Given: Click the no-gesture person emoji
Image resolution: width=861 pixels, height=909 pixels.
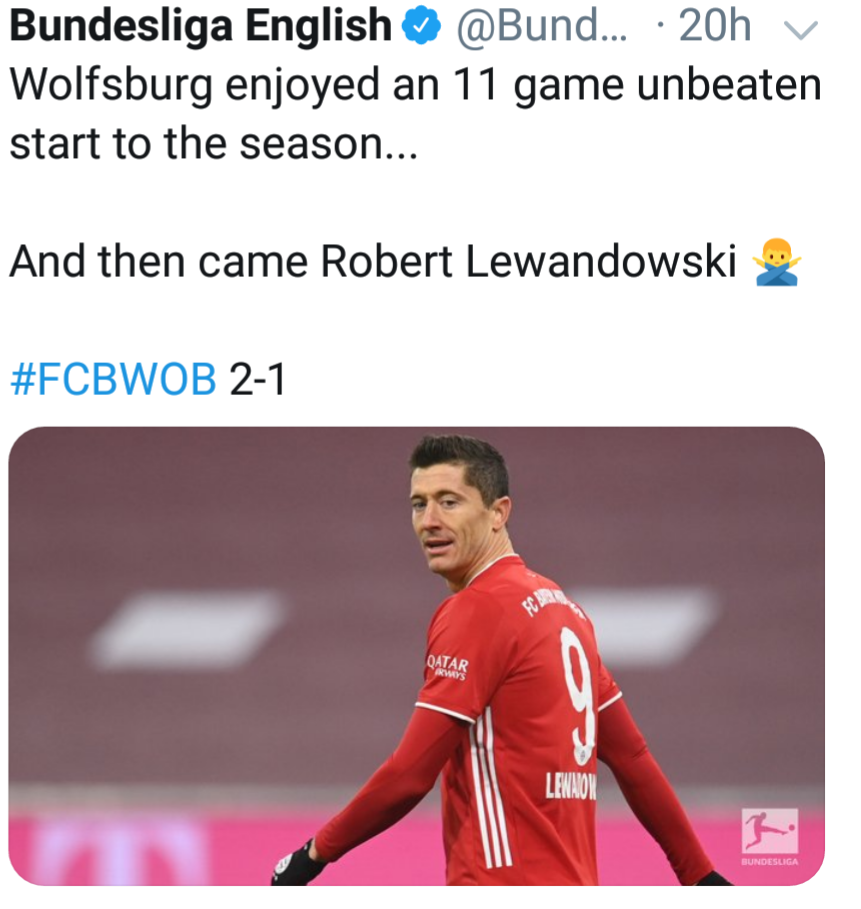Looking at the screenshot, I should coord(776,263).
